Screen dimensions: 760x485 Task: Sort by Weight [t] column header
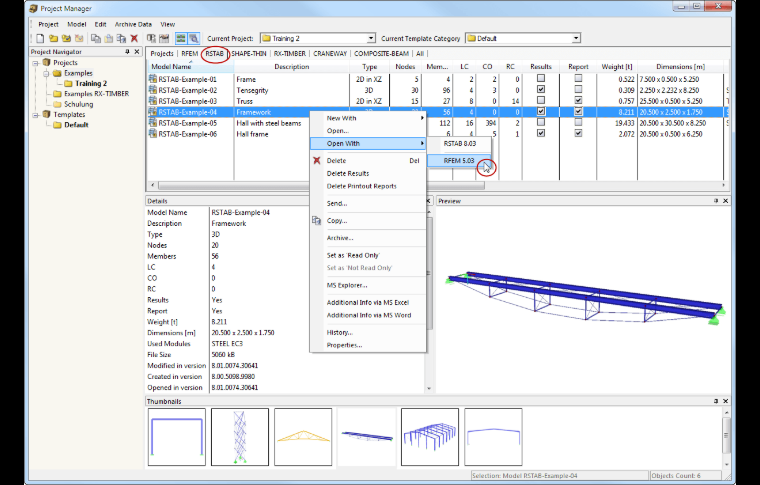click(617, 67)
